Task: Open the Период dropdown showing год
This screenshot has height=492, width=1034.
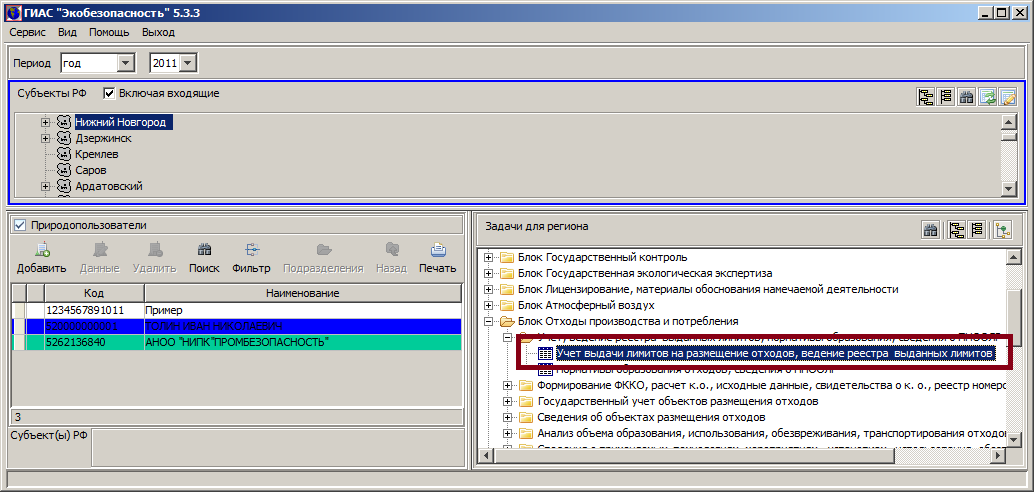Action: tap(125, 63)
